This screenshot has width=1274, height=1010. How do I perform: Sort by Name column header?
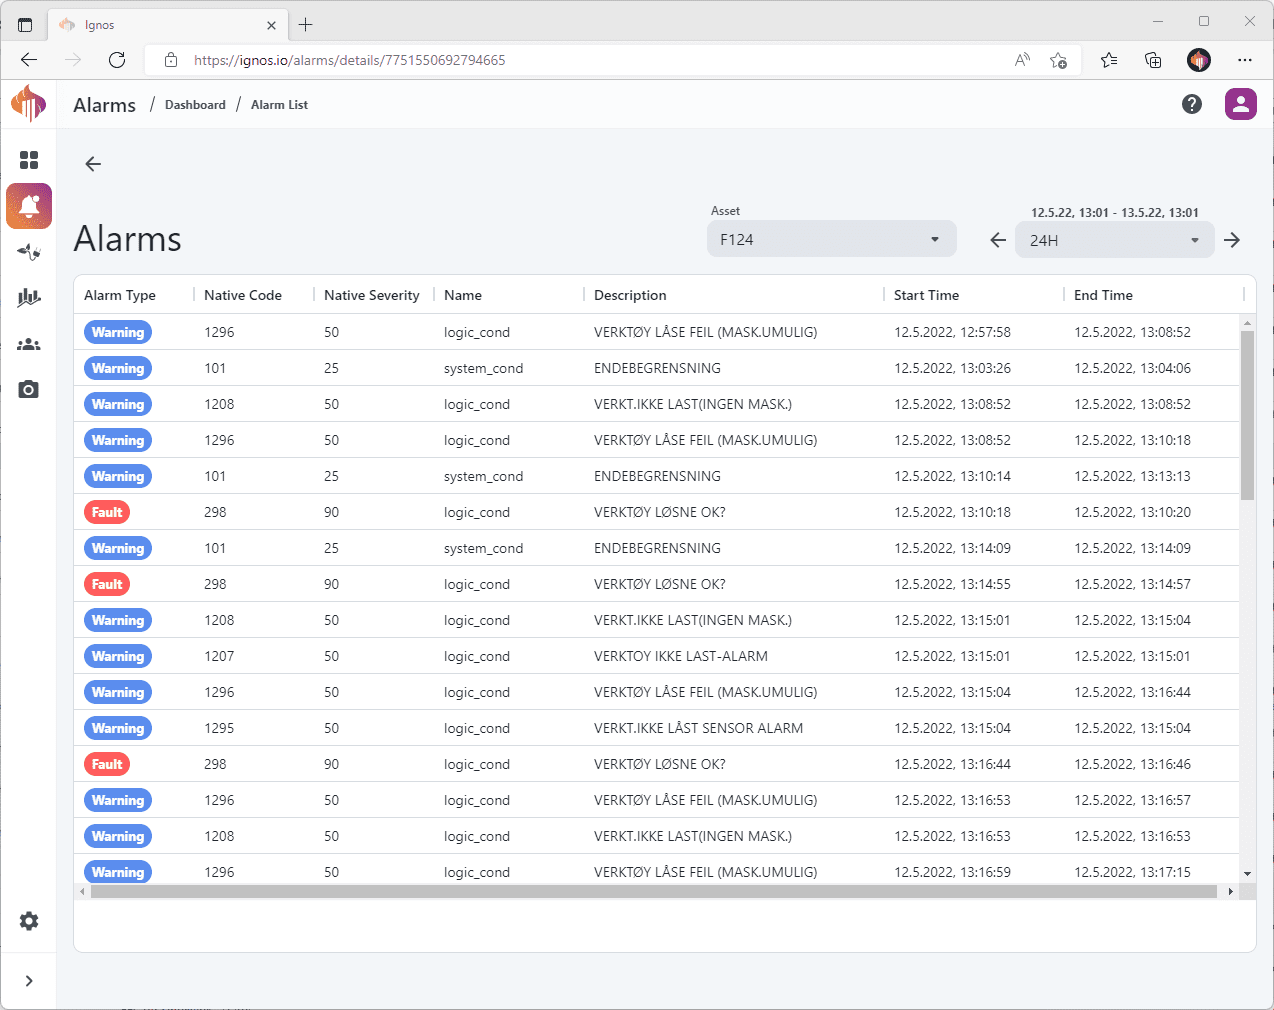coord(463,295)
